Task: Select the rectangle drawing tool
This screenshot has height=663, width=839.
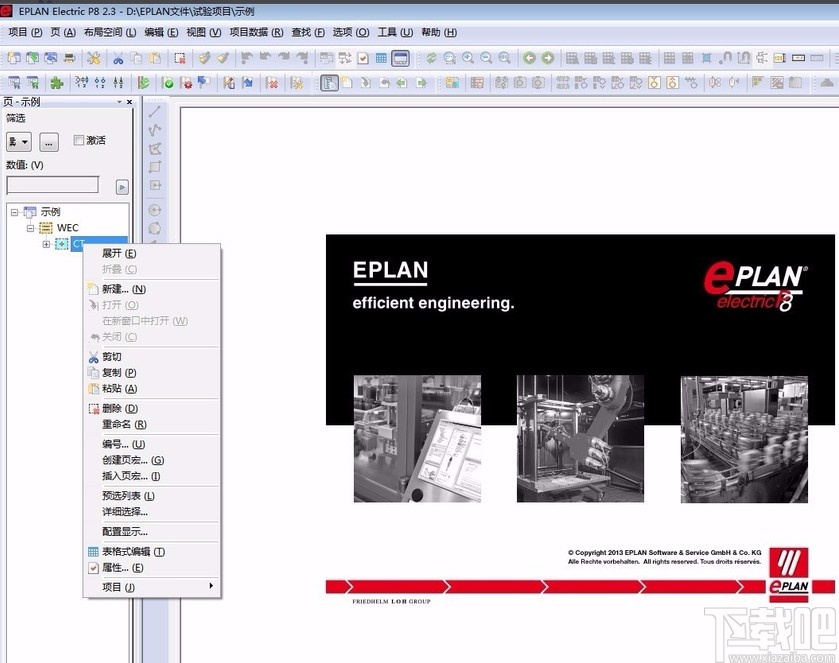Action: point(155,167)
